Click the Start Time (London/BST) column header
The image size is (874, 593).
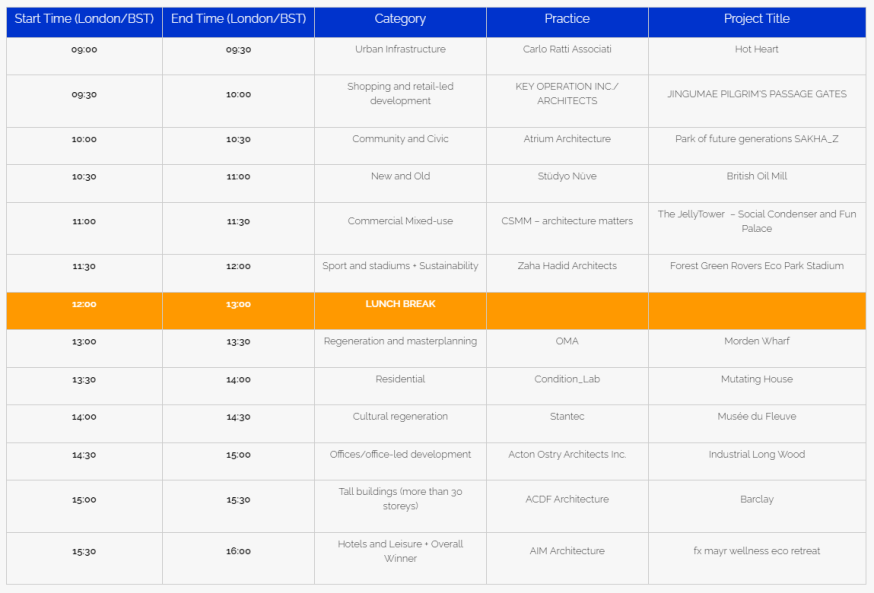[84, 19]
